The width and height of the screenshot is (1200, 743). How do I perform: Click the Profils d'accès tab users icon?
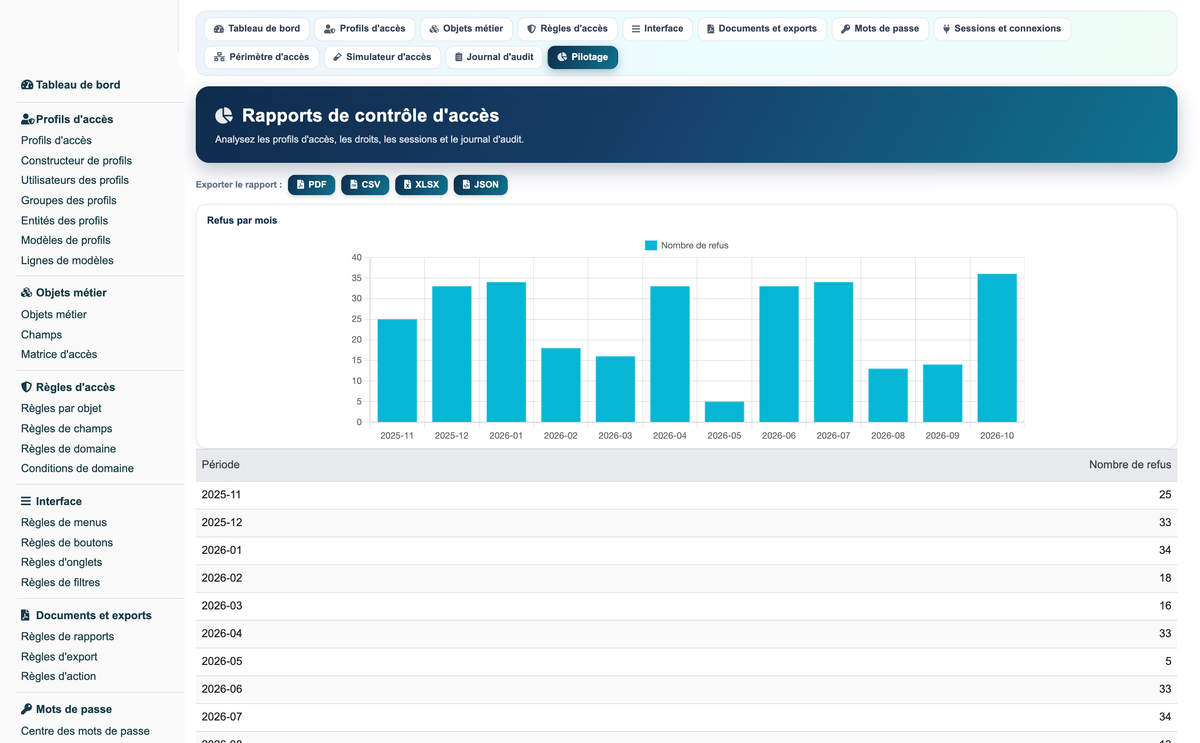pos(330,29)
